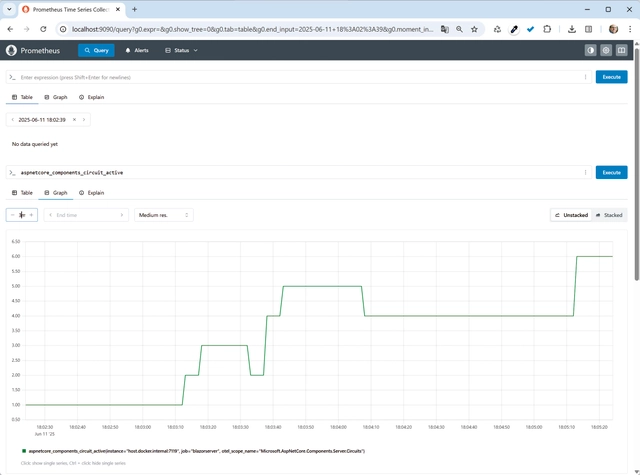
Task: Open the browser extensions puzzle icon
Action: (547, 29)
